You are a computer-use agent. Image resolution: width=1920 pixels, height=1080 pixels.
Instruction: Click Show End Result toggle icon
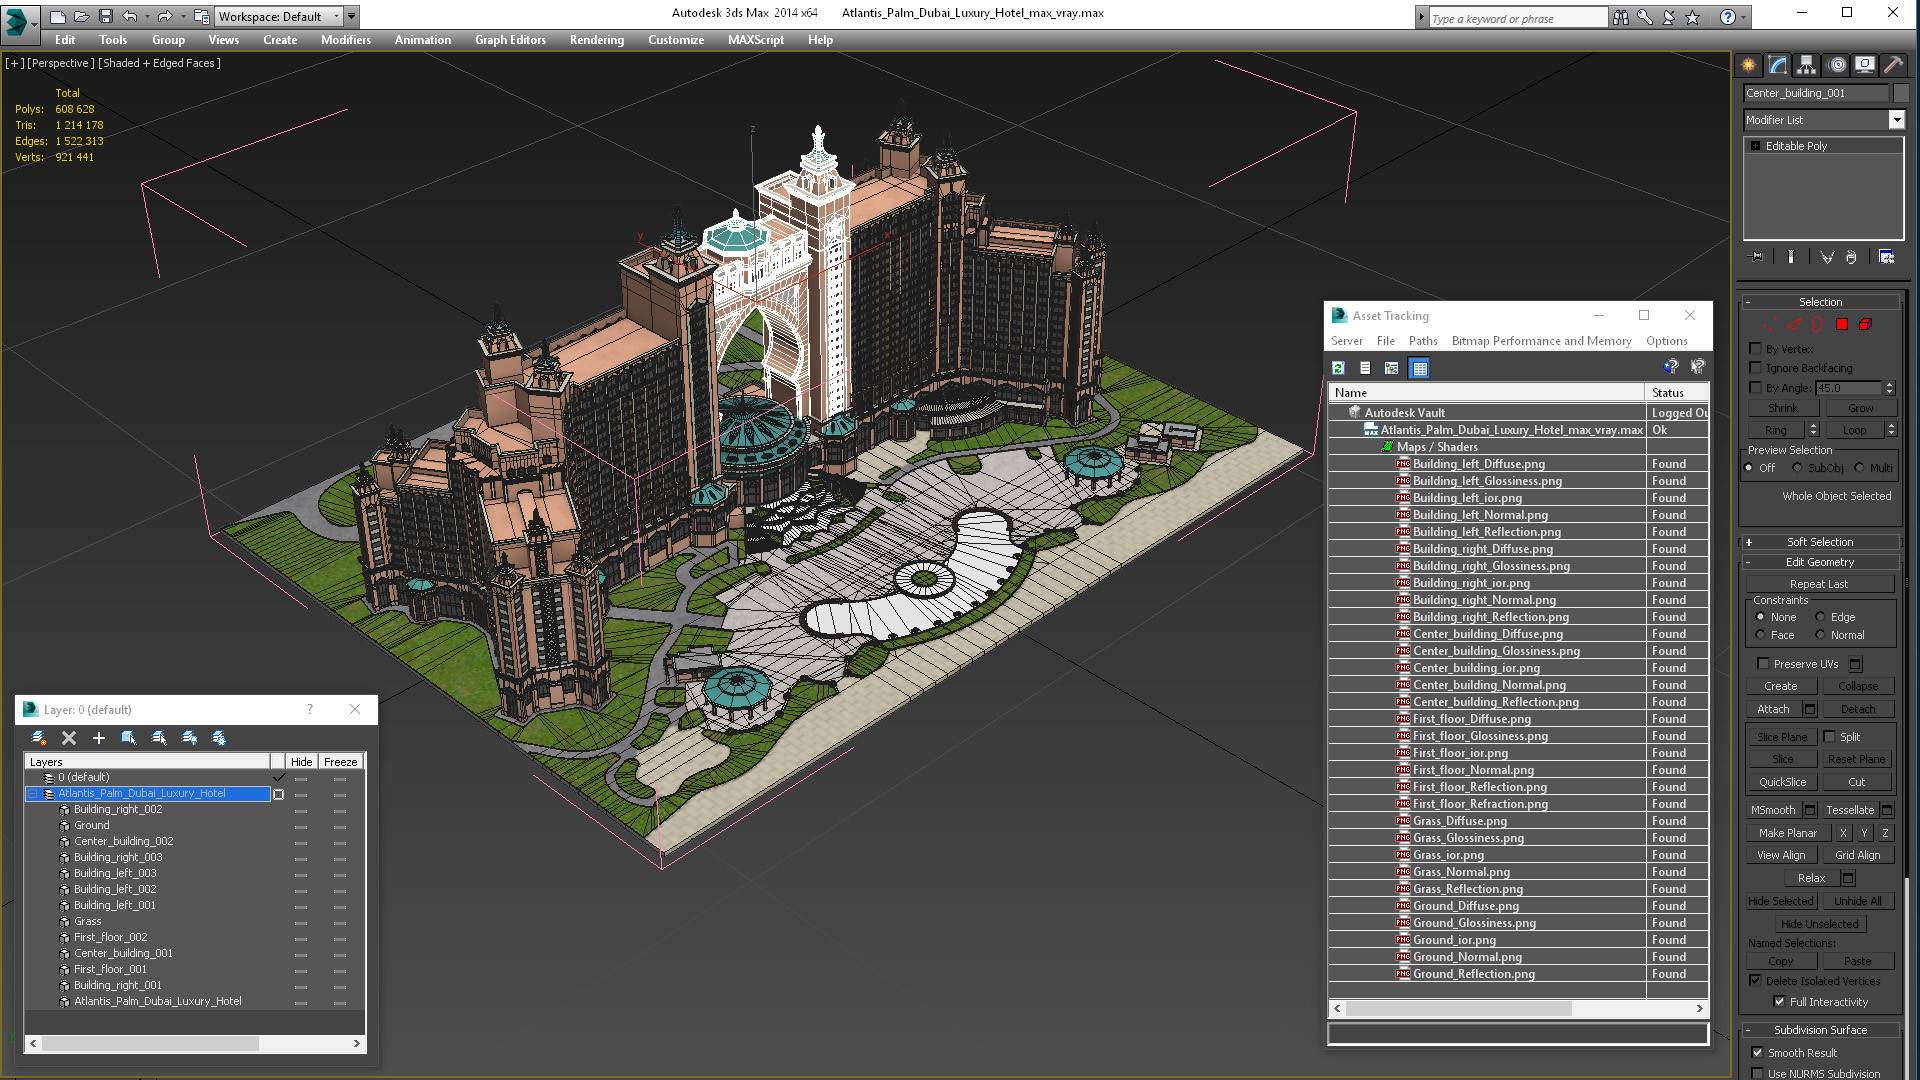point(1791,257)
